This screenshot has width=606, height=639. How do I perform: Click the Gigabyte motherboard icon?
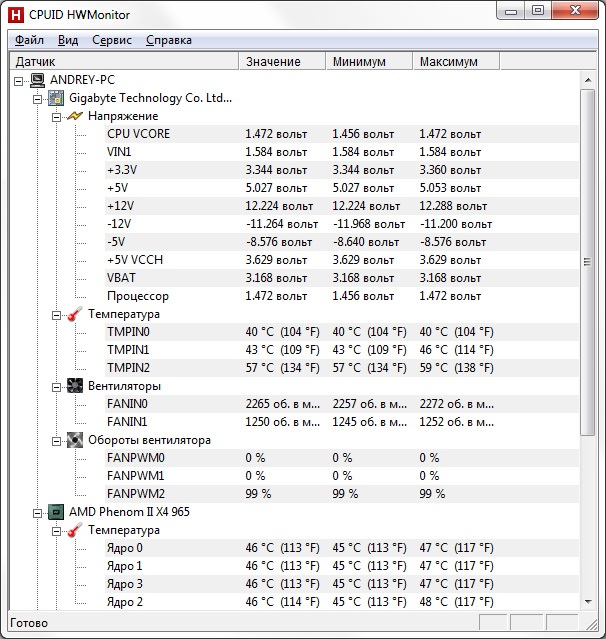[x=56, y=98]
